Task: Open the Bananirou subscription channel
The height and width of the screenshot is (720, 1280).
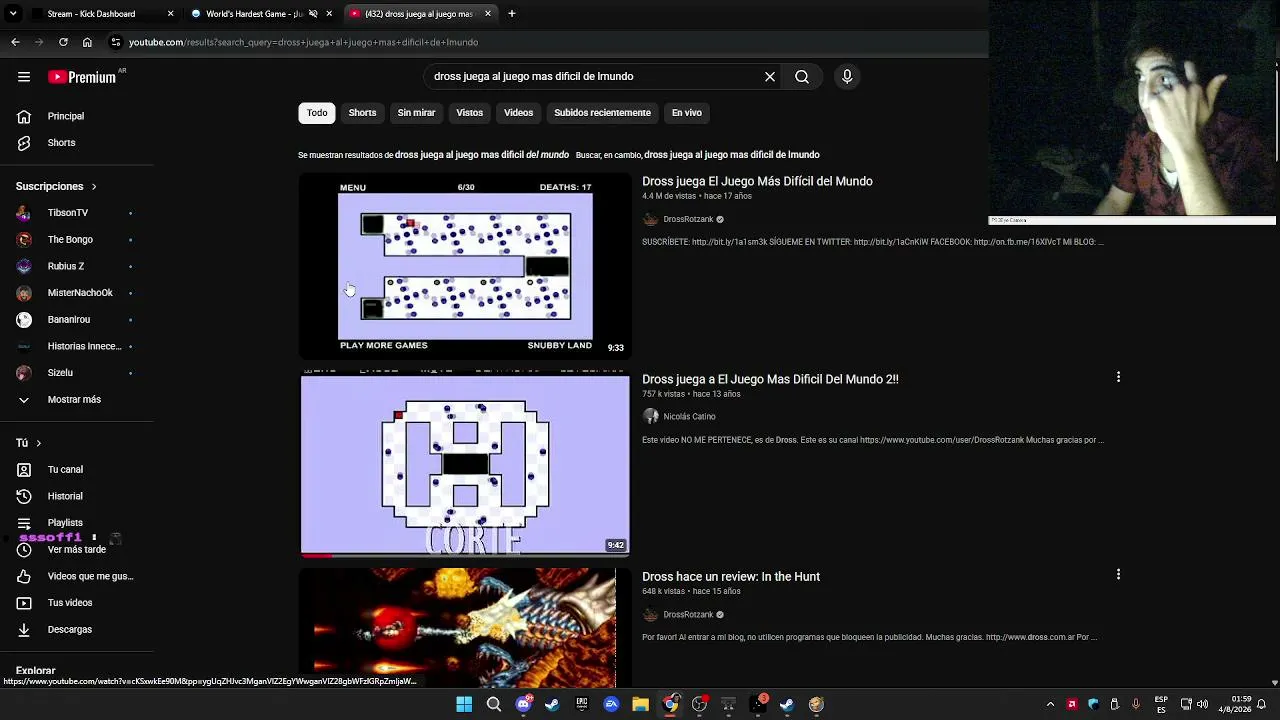Action: point(70,320)
